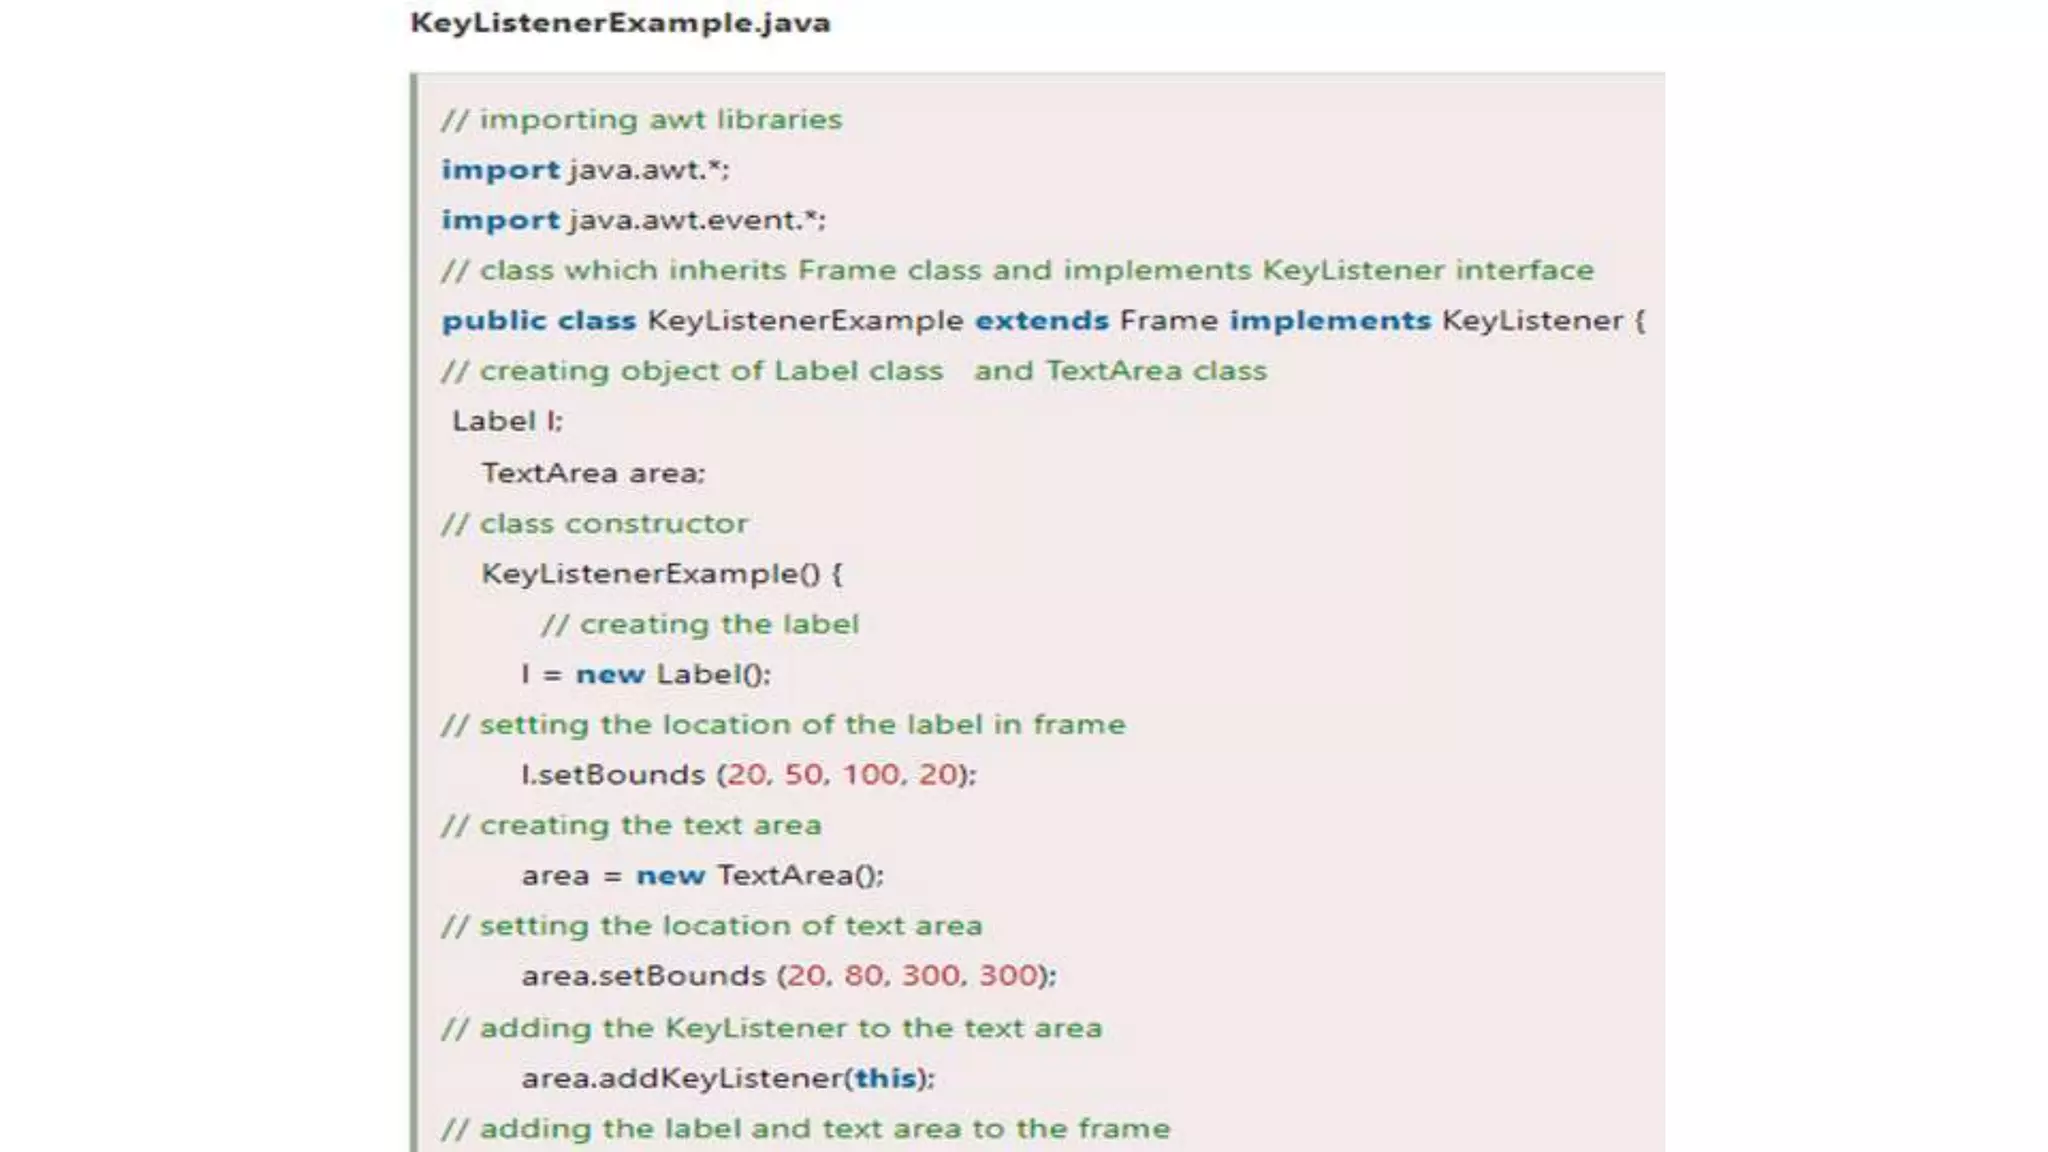2048x1152 pixels.
Task: Click 'TextArea area;' declaration line
Action: [593, 473]
